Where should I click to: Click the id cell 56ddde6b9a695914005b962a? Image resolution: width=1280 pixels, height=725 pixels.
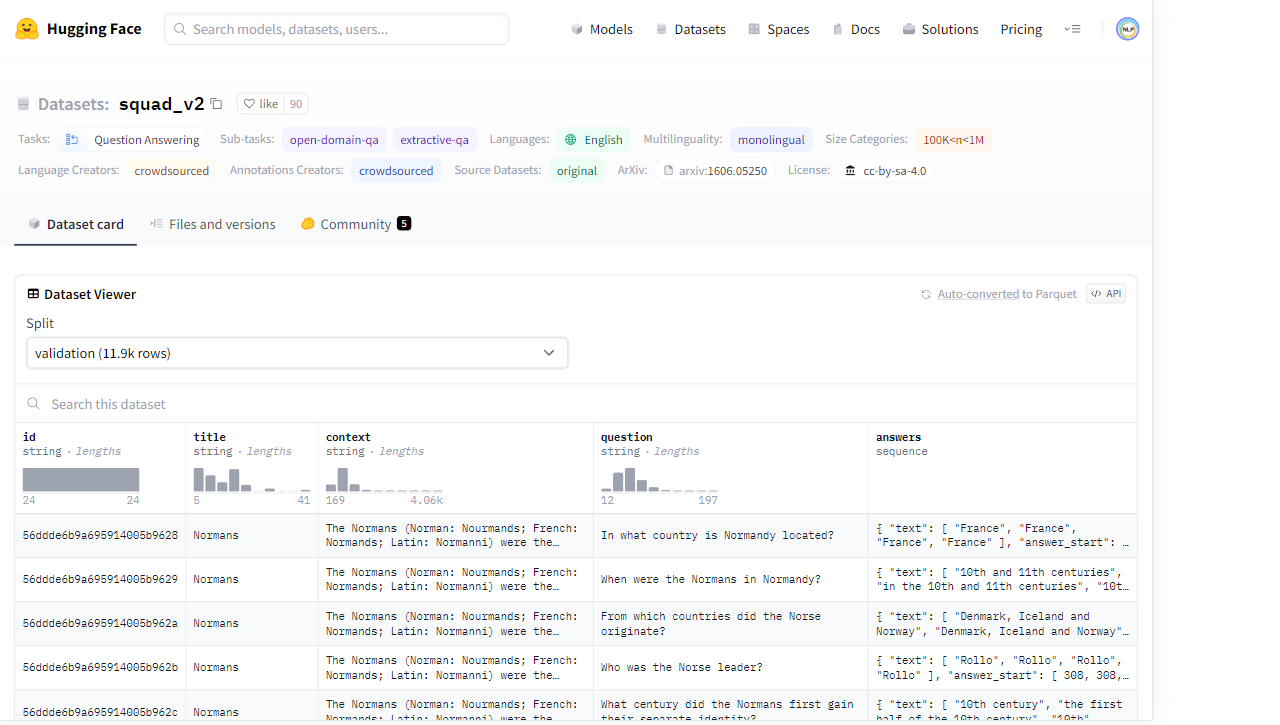pyautogui.click(x=100, y=624)
